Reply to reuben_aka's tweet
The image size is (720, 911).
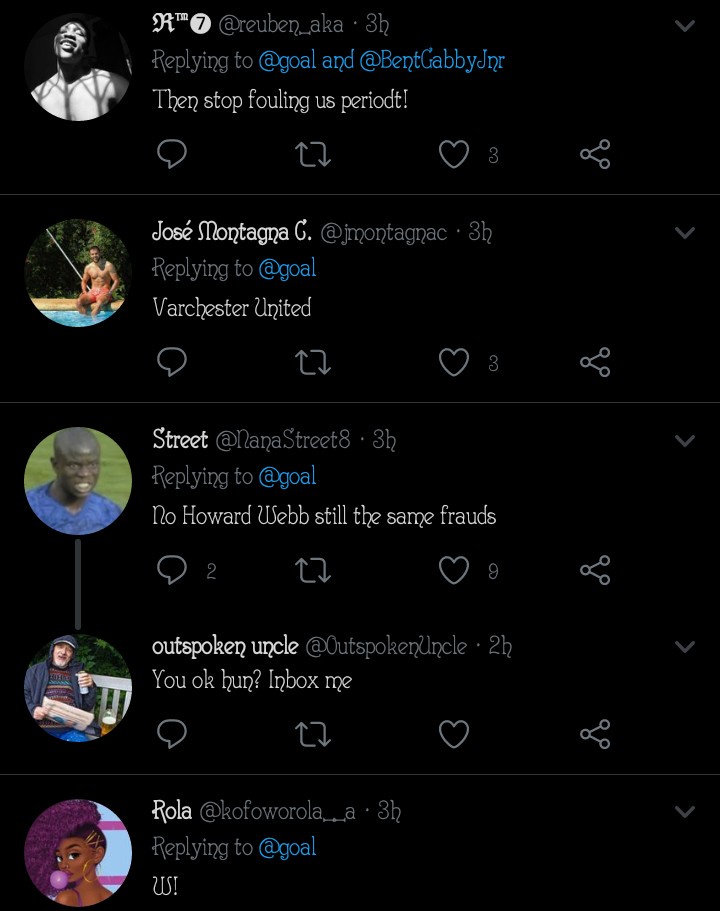tap(172, 154)
